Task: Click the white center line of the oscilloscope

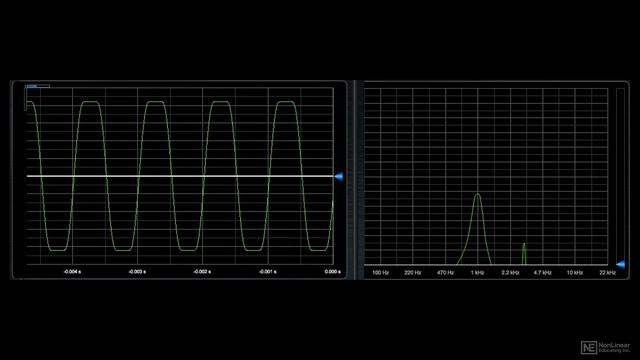Action: [180, 176]
